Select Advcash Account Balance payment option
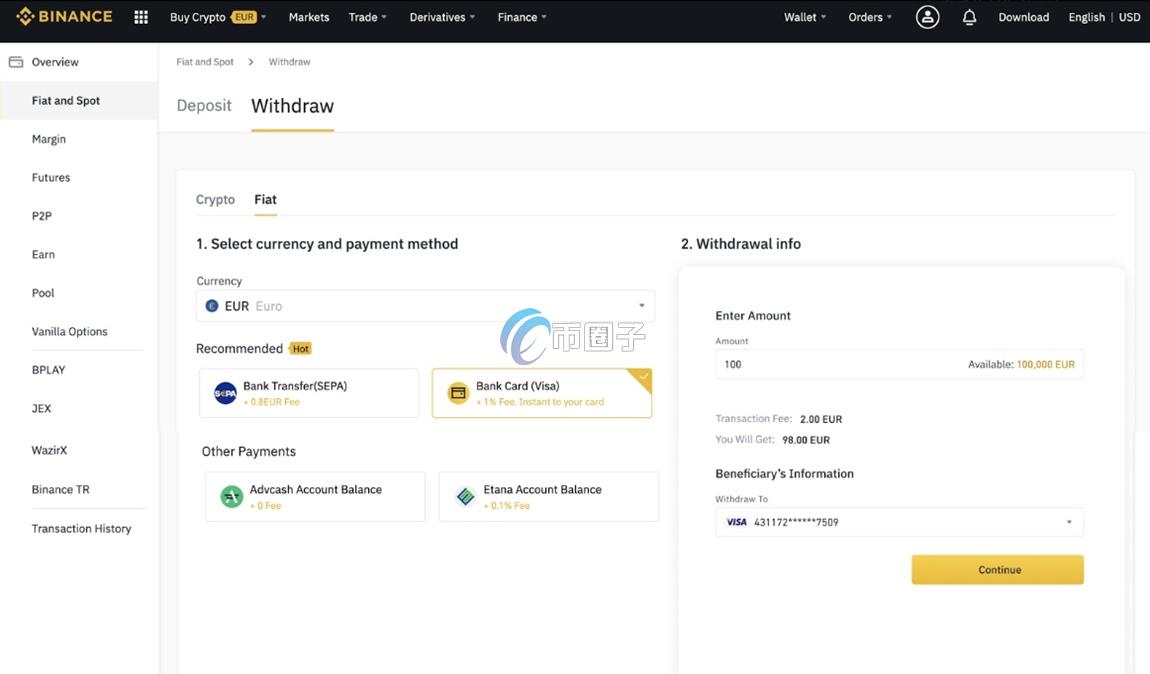Screen dimensions: 1150x674 click(315, 497)
